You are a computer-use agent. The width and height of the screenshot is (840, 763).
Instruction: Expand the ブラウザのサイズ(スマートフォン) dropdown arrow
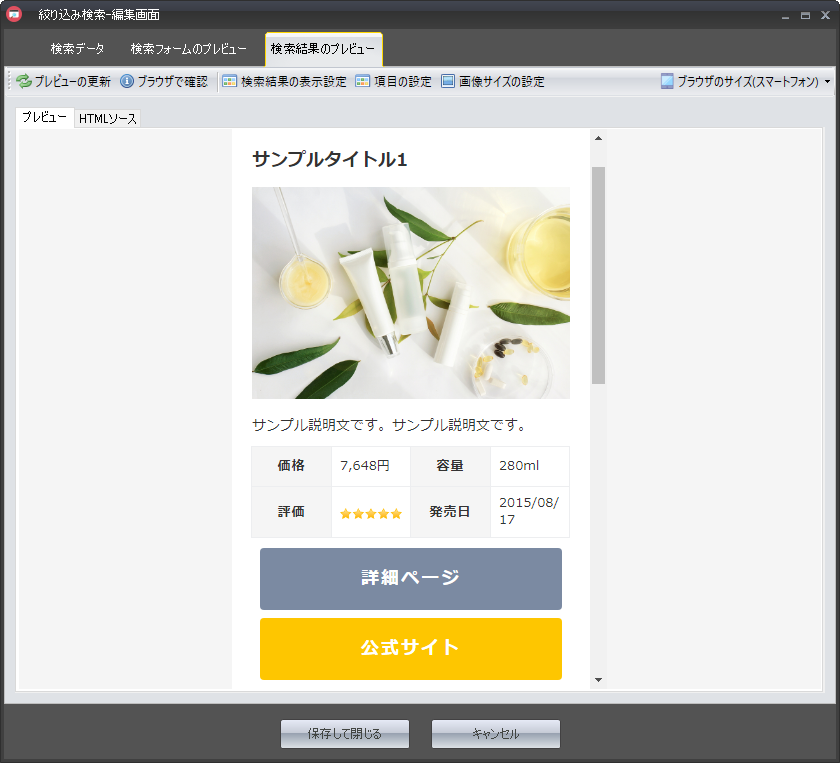tap(827, 82)
